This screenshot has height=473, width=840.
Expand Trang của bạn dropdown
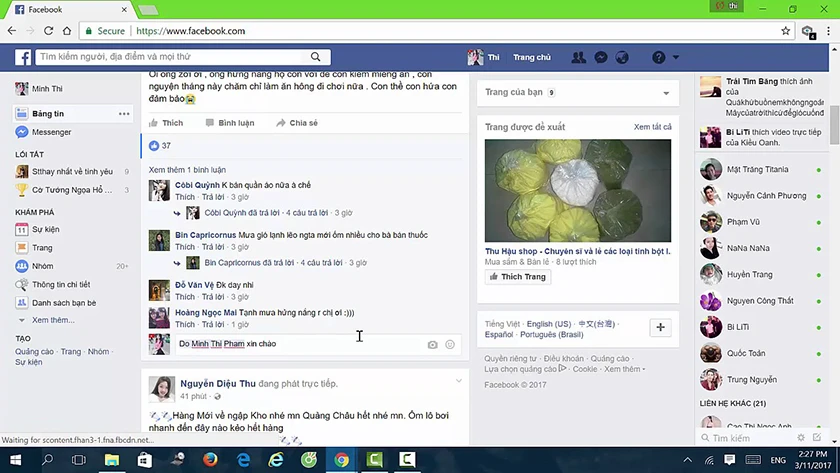pos(666,93)
